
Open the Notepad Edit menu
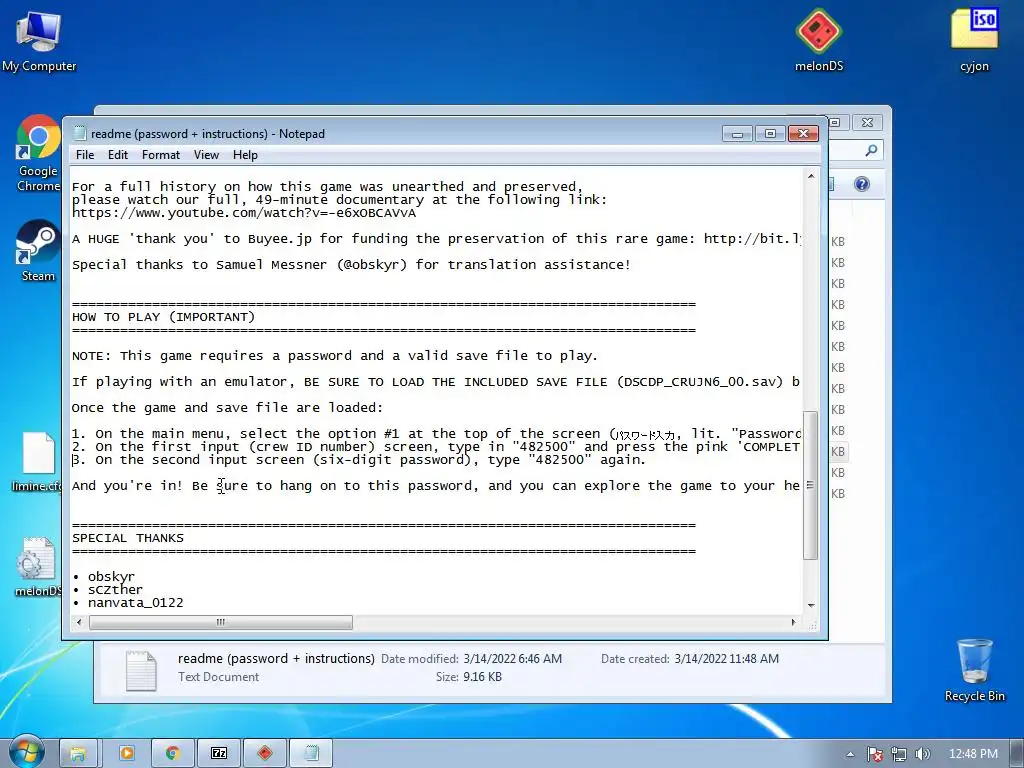click(118, 155)
